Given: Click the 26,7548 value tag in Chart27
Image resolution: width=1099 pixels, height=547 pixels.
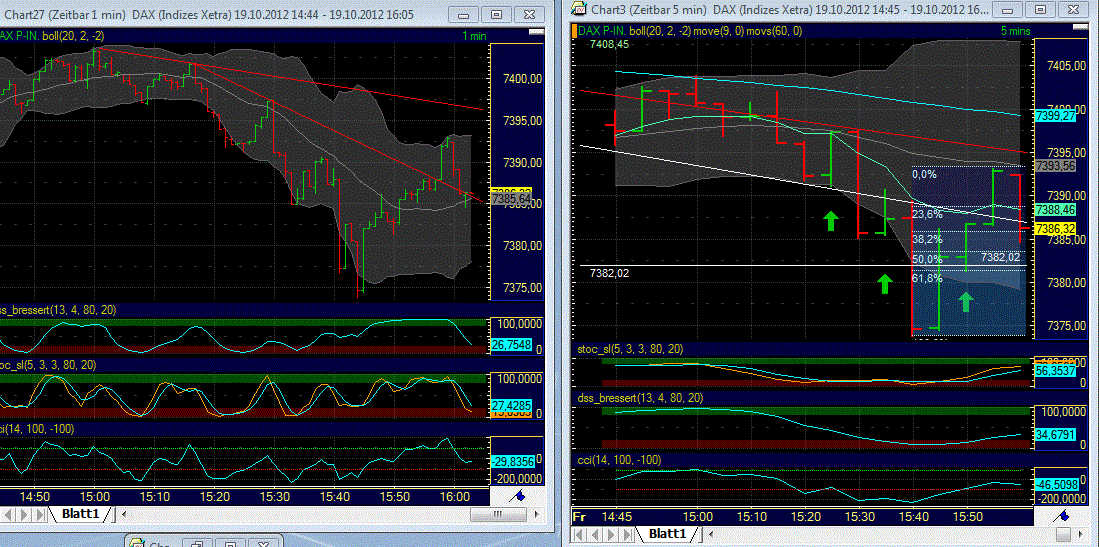Looking at the screenshot, I should (x=512, y=344).
